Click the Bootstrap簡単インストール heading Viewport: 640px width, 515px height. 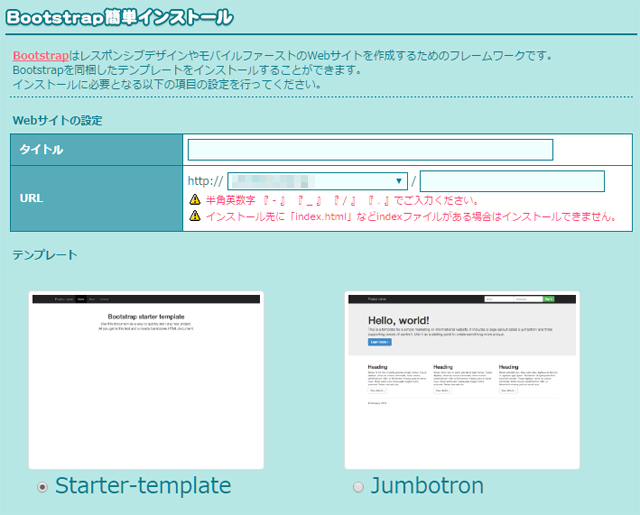click(x=120, y=17)
